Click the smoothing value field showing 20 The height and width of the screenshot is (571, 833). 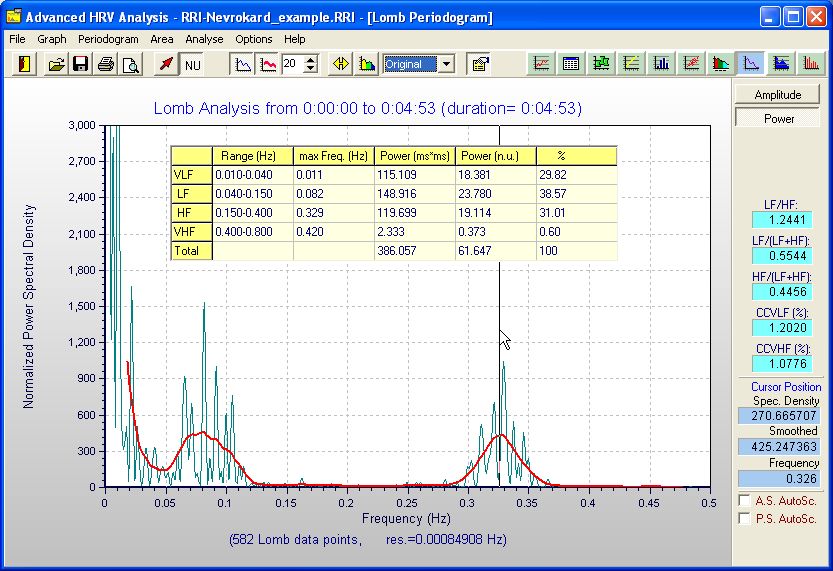point(291,64)
